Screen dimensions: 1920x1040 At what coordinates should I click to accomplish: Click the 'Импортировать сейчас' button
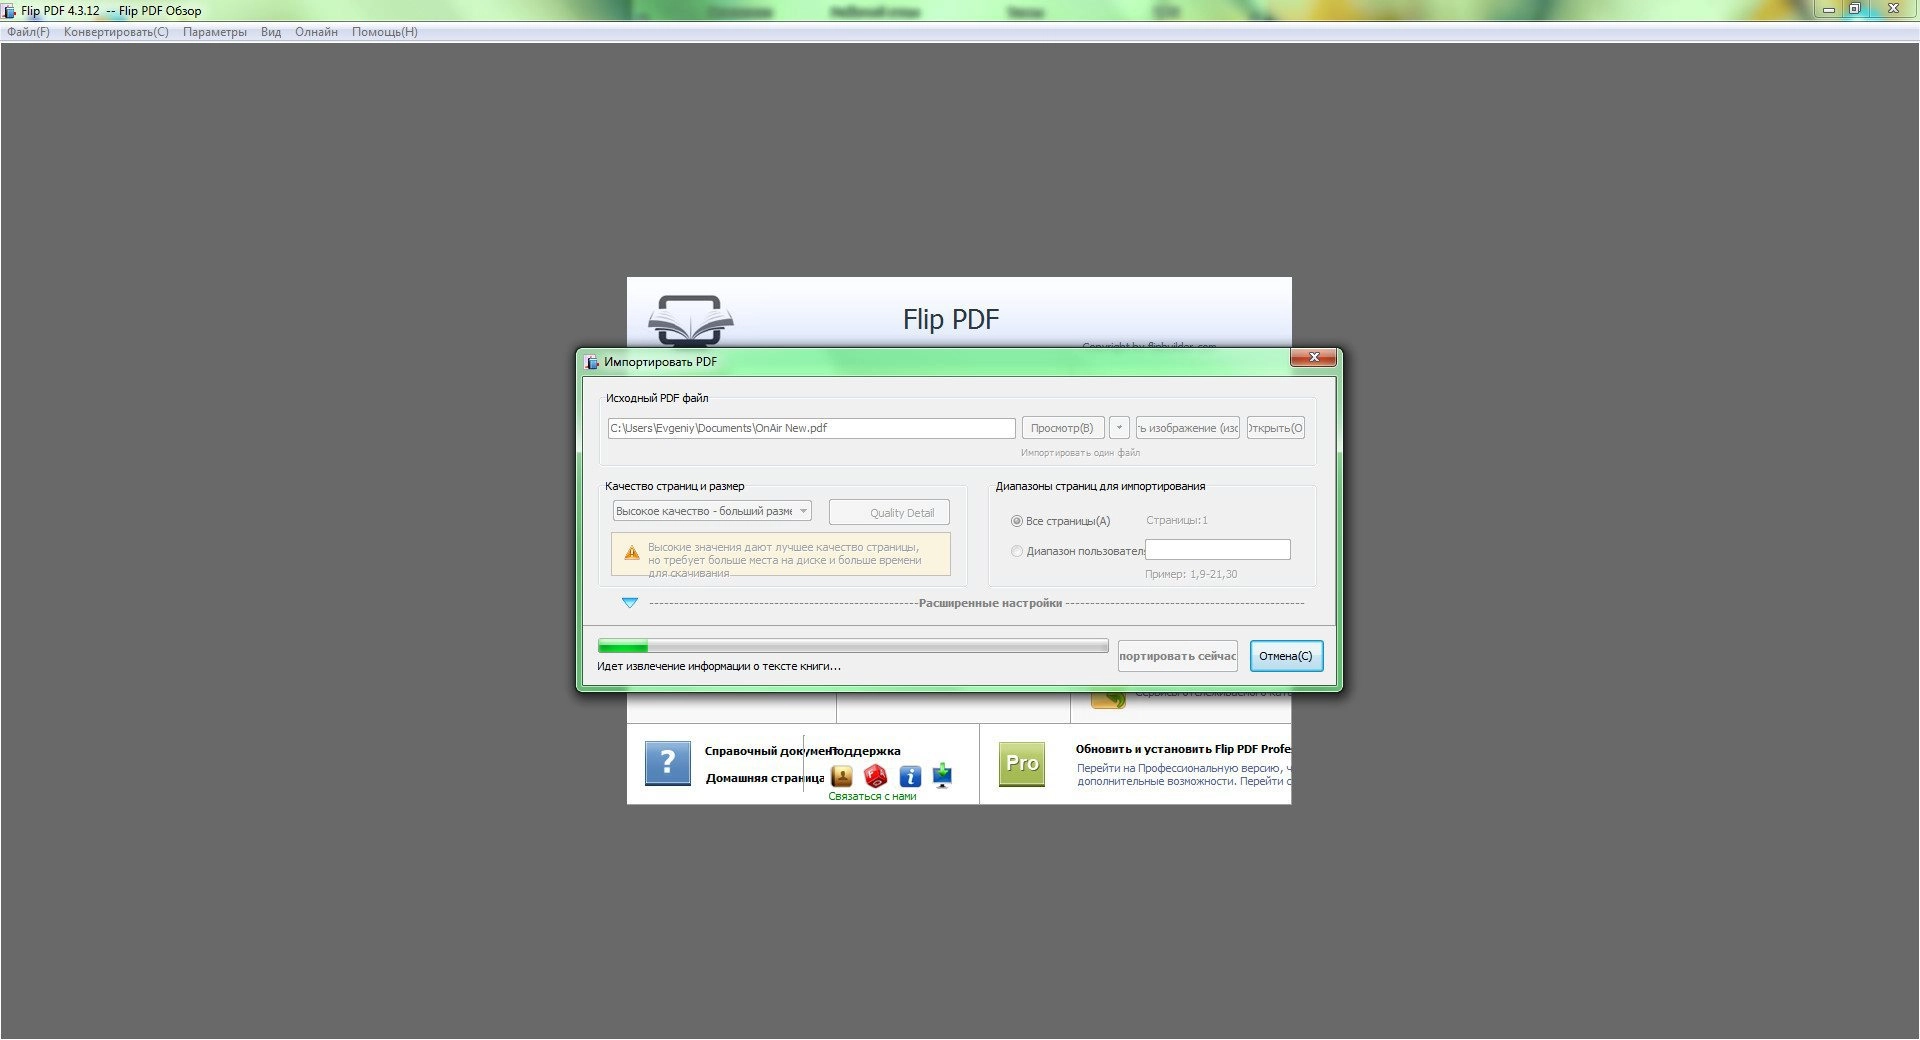pyautogui.click(x=1178, y=656)
